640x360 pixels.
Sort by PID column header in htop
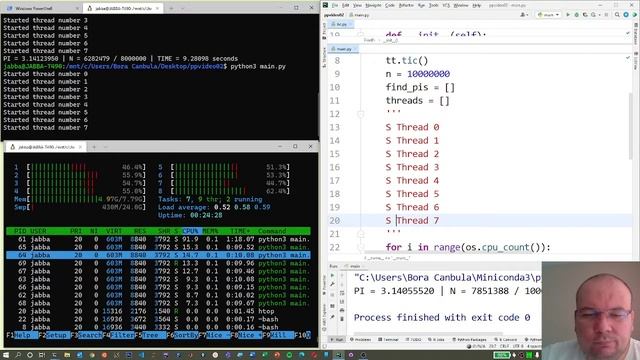pyautogui.click(x=20, y=231)
